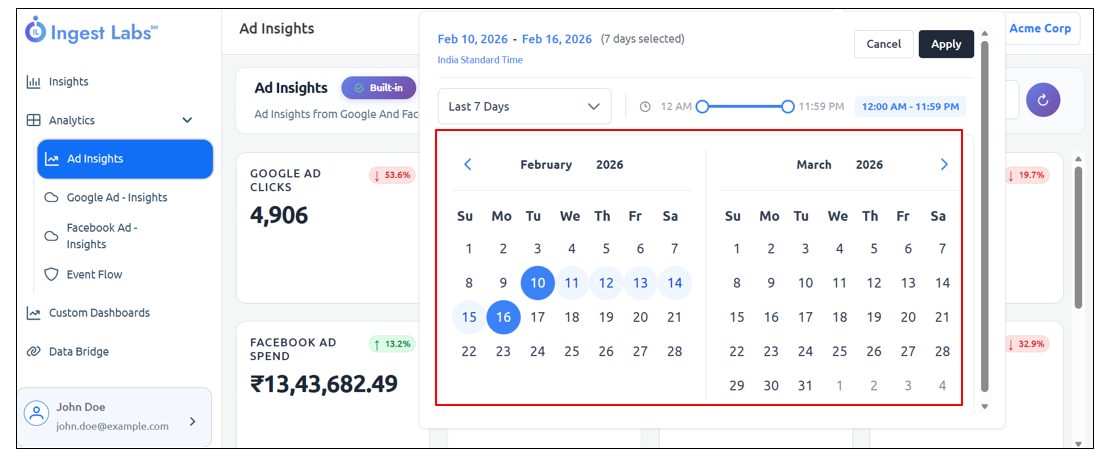Advance to next month with right arrow
Screen dimensions: 1105x463
tap(943, 165)
